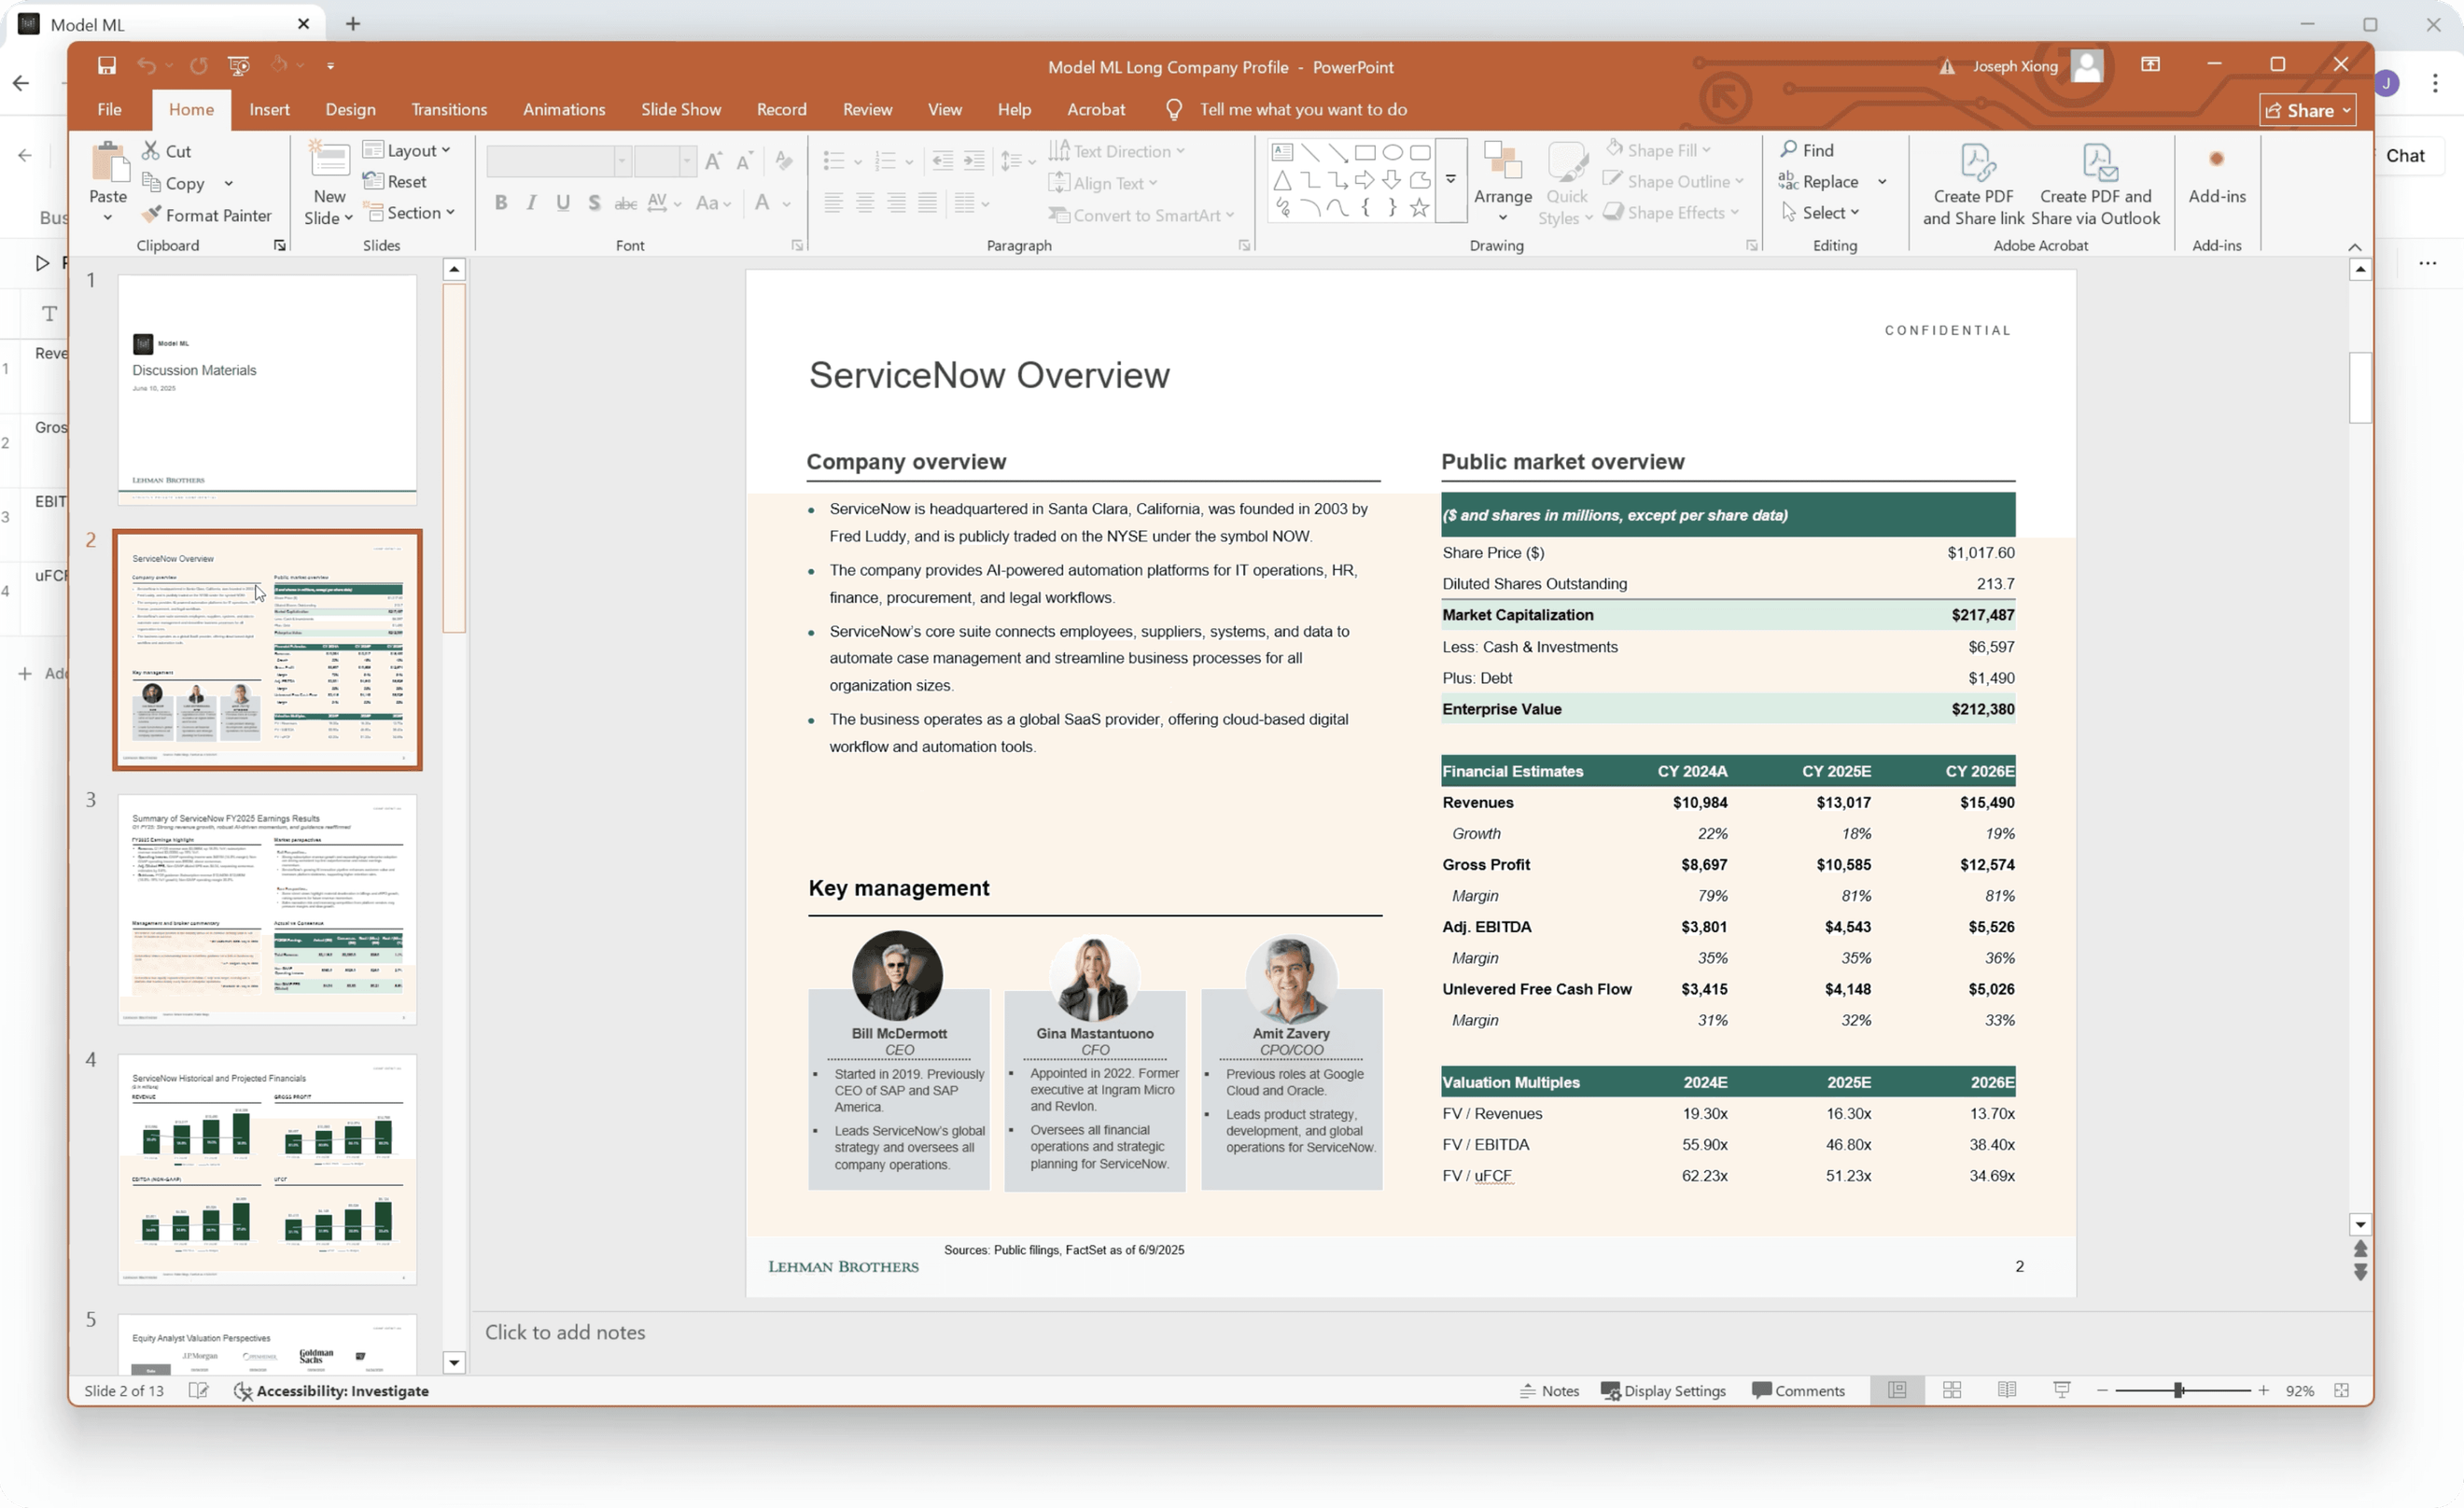
Task: Toggle Normal view button in status bar
Action: tap(1896, 1390)
